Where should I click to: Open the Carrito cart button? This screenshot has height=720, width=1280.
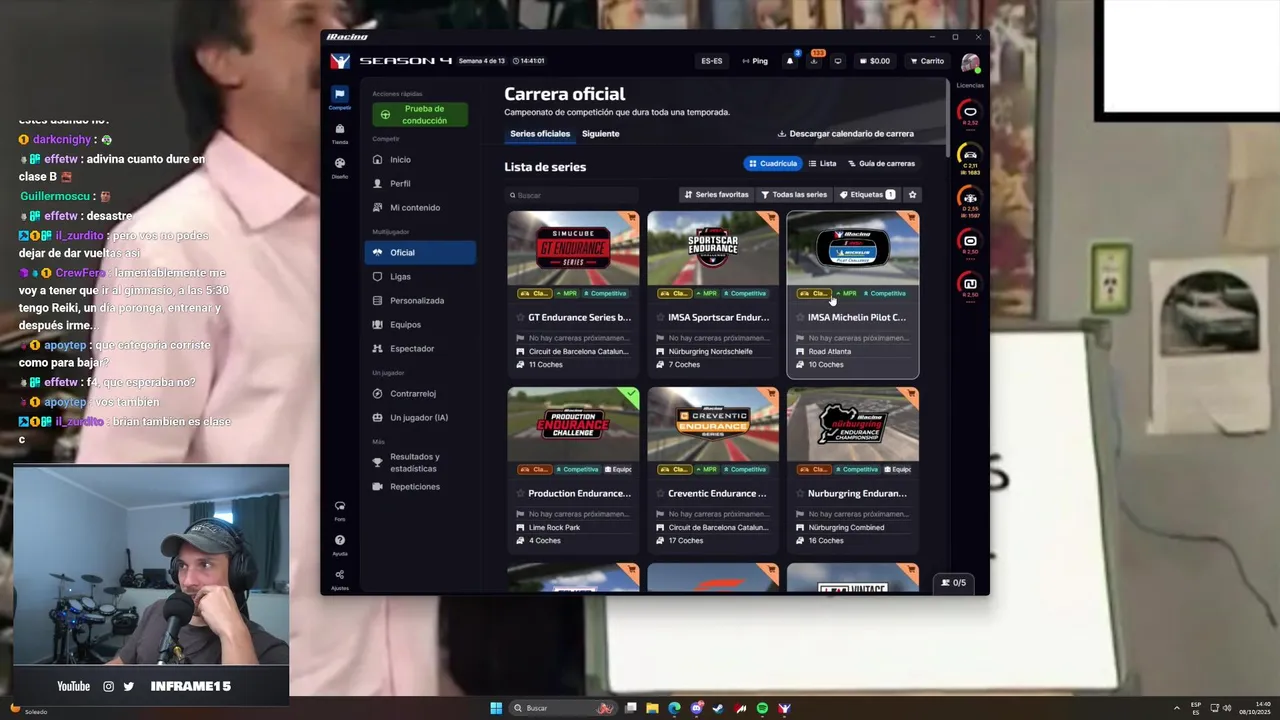tap(927, 61)
